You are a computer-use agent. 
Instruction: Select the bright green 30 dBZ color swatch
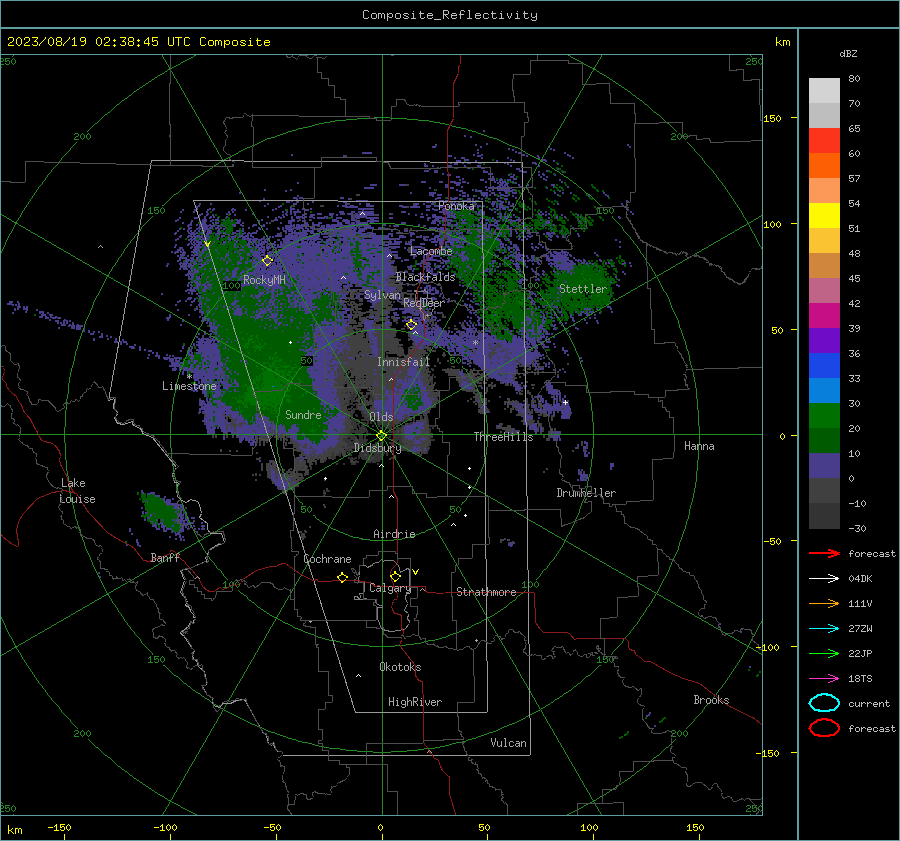[x=824, y=416]
